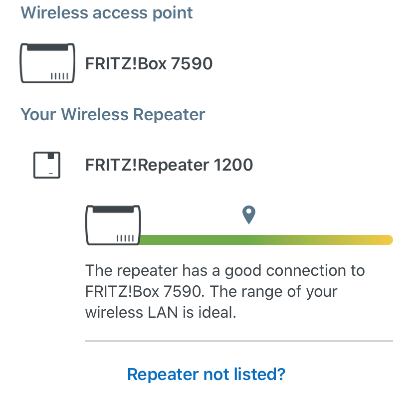
Task: Select the FRITZ!Repeater 1200 device icon
Action: click(47, 165)
